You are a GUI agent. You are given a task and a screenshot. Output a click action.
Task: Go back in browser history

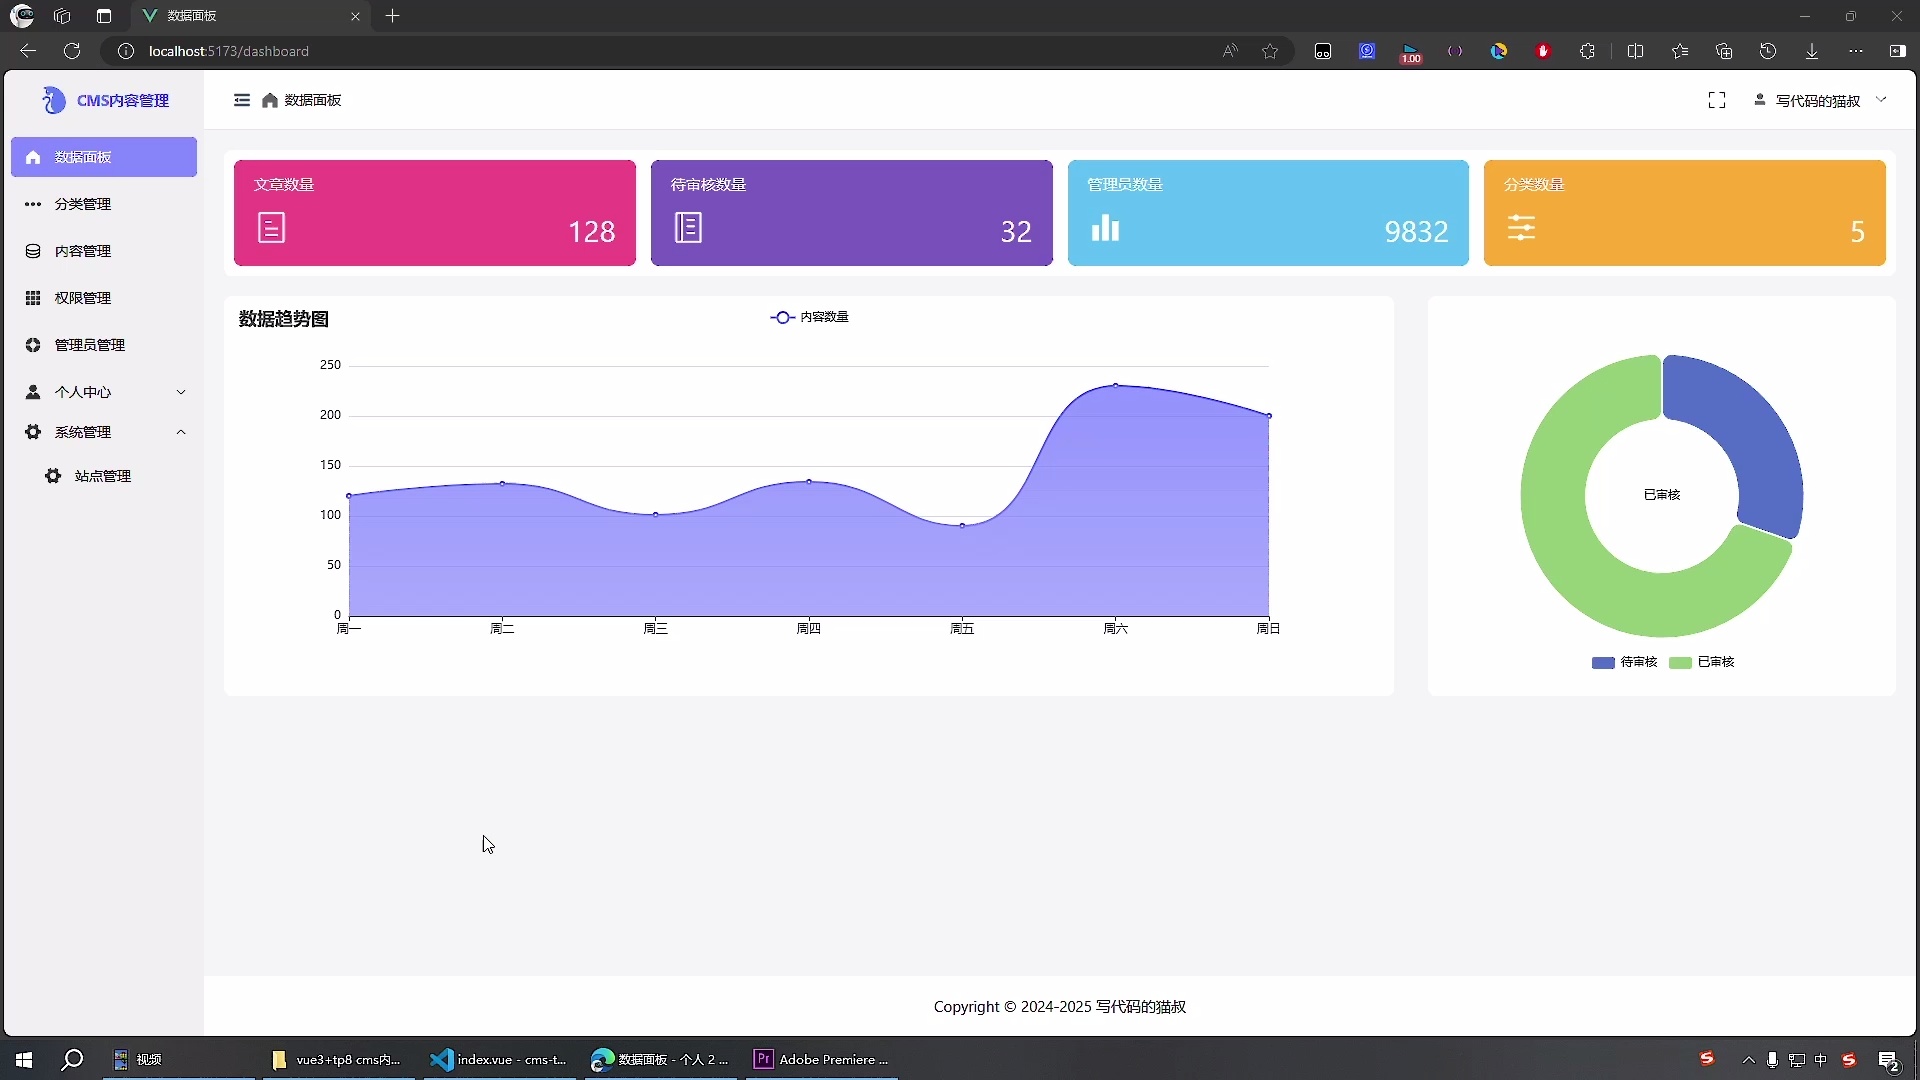(28, 51)
